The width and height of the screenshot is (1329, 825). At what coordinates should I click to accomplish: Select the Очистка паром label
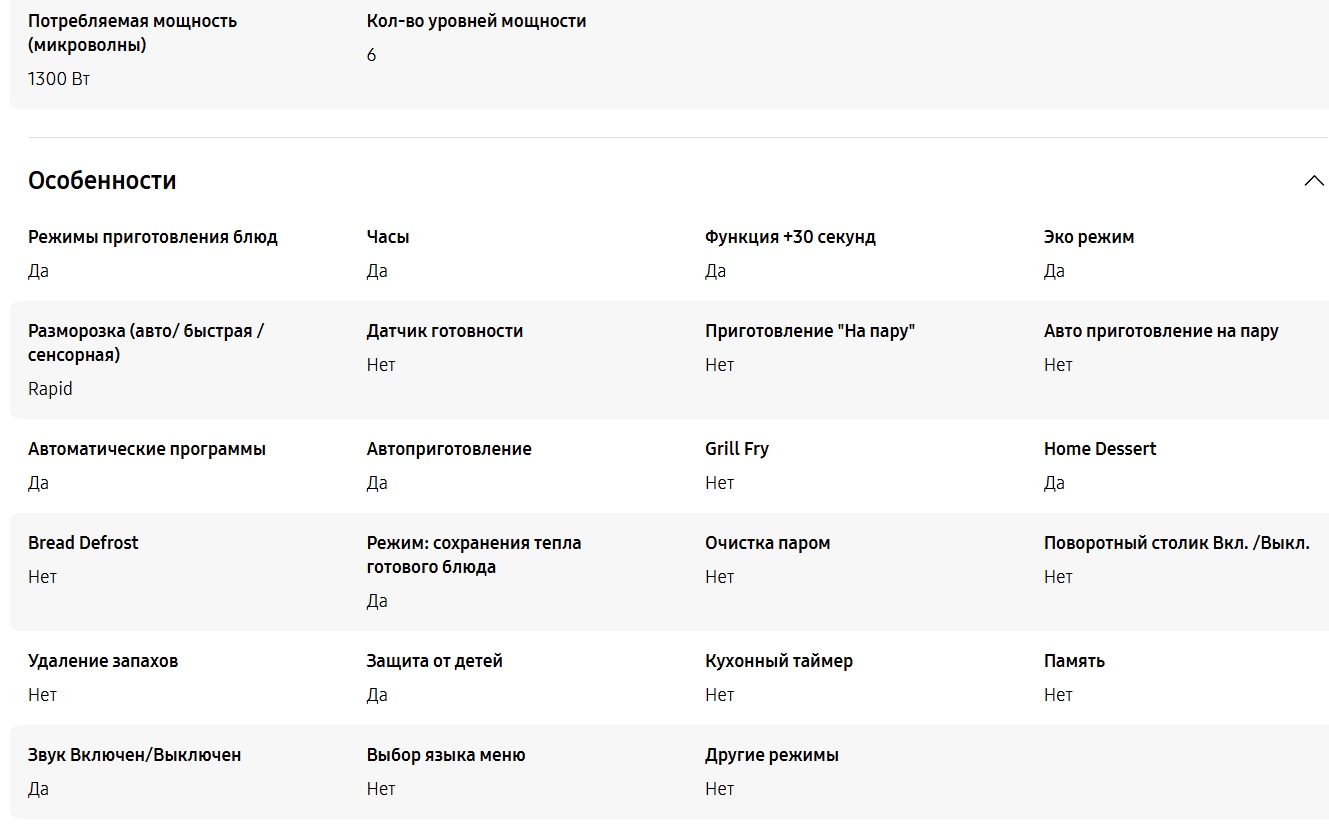click(x=768, y=543)
